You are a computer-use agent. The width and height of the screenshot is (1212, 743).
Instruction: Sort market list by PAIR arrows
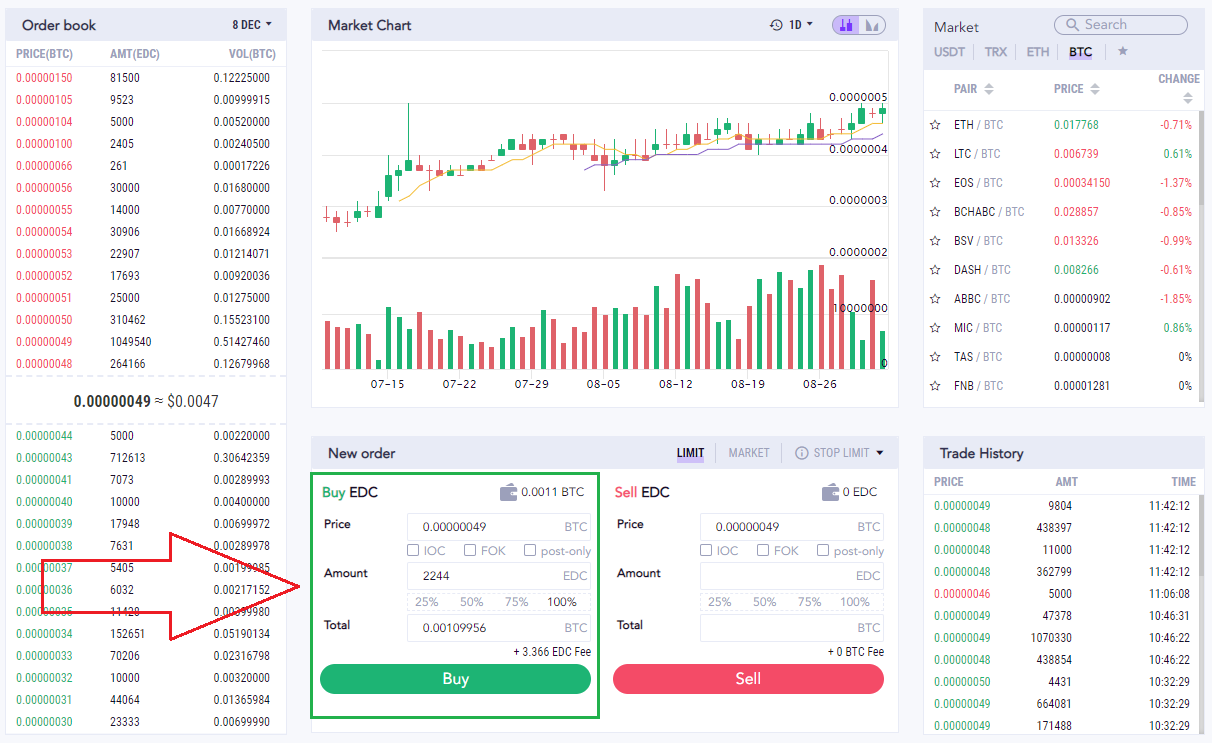click(x=989, y=89)
